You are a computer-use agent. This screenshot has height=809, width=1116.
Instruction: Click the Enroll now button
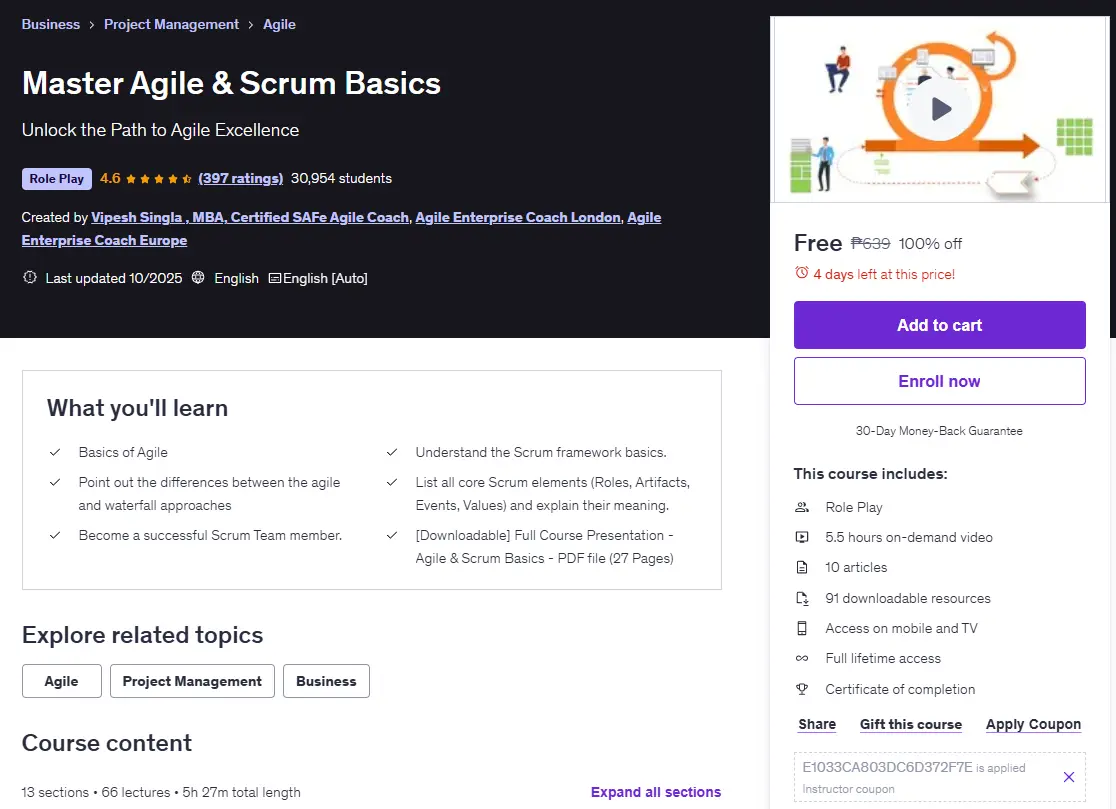coord(939,381)
